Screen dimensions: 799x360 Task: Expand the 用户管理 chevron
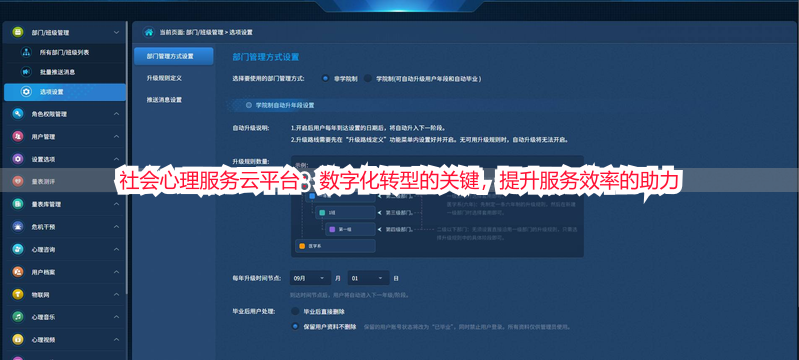[116, 137]
